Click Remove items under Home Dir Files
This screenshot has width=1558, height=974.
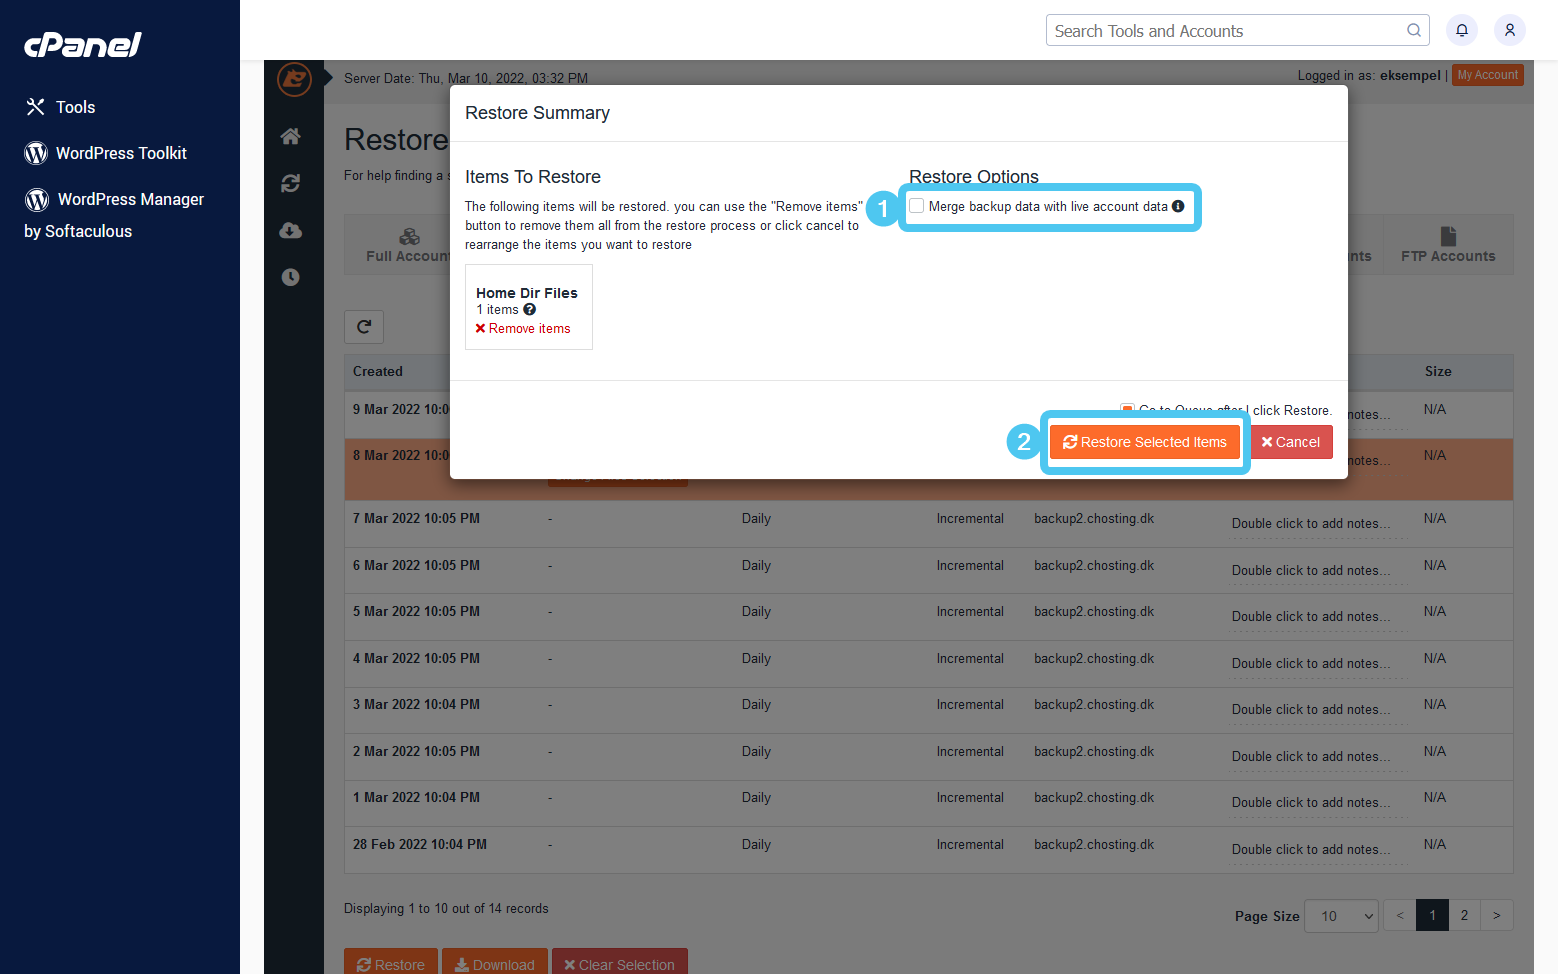pos(523,328)
